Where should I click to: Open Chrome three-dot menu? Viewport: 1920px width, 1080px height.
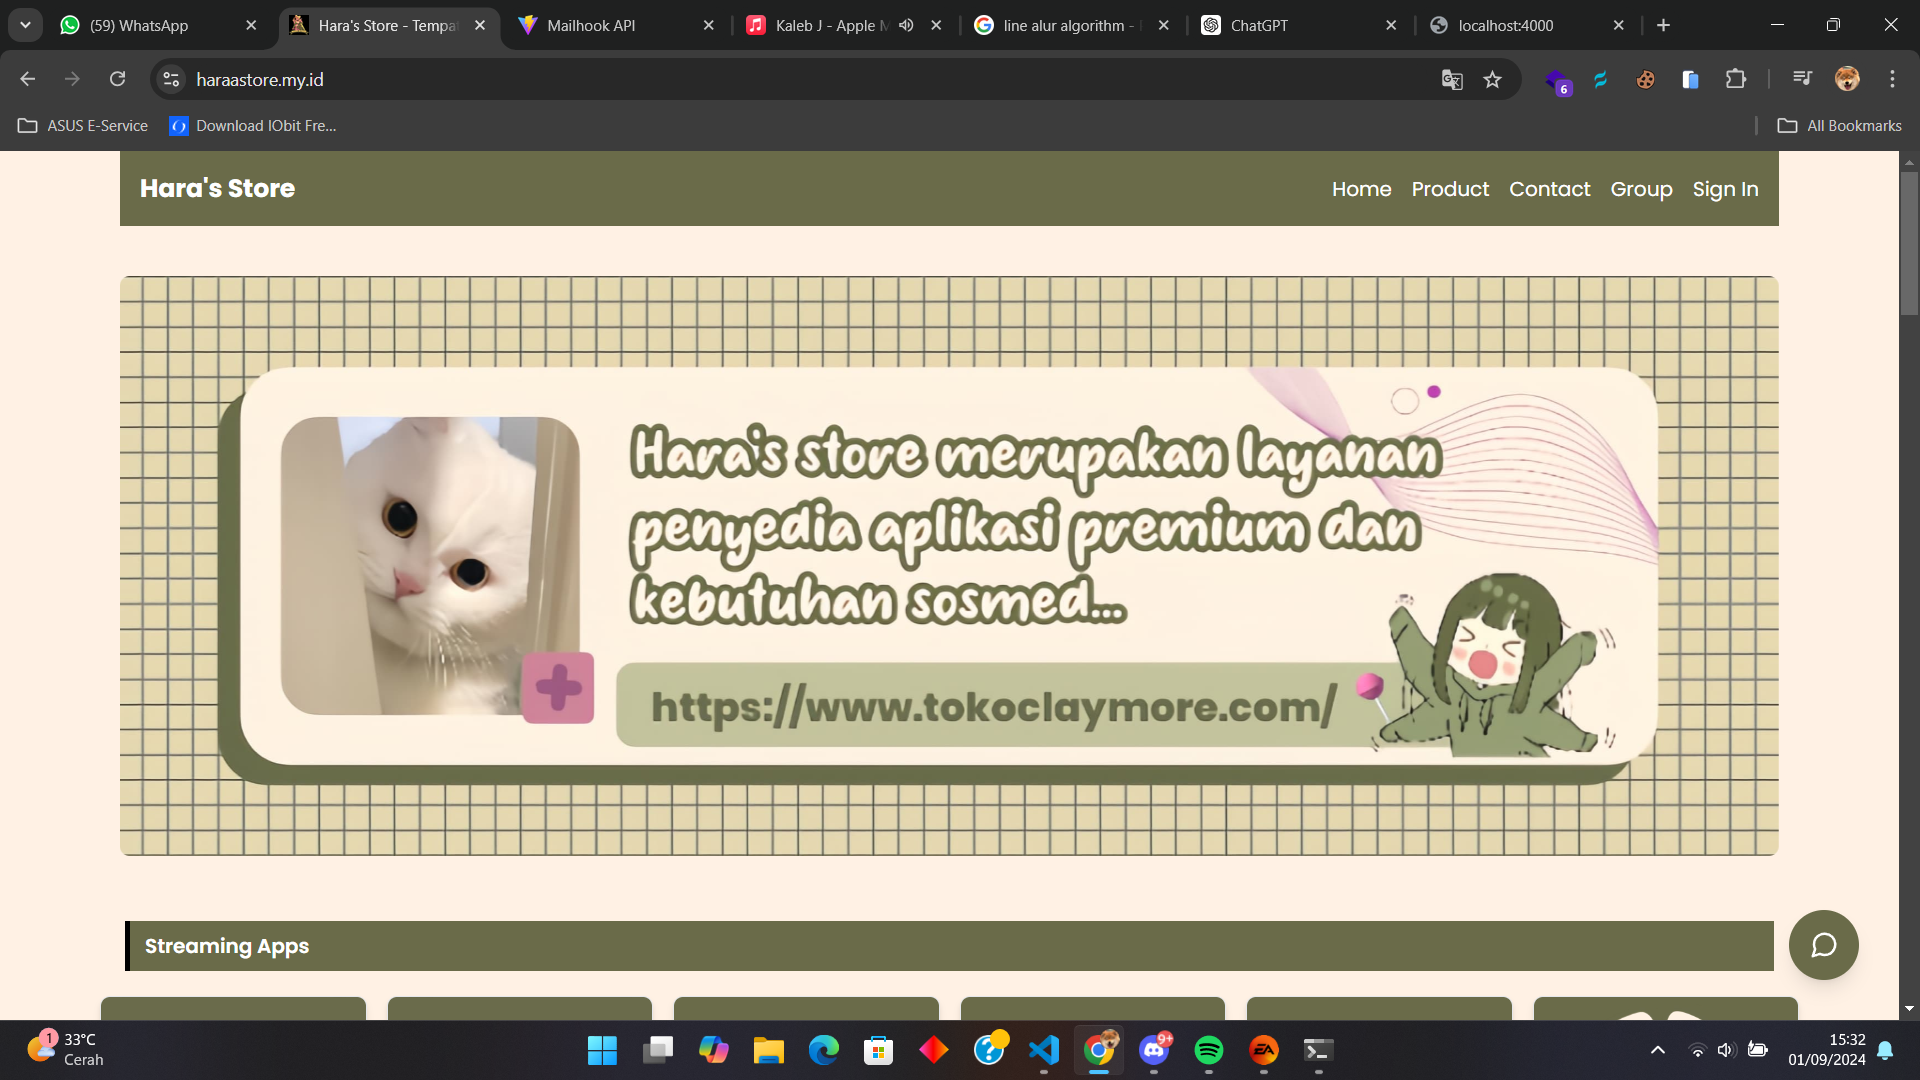(1892, 79)
